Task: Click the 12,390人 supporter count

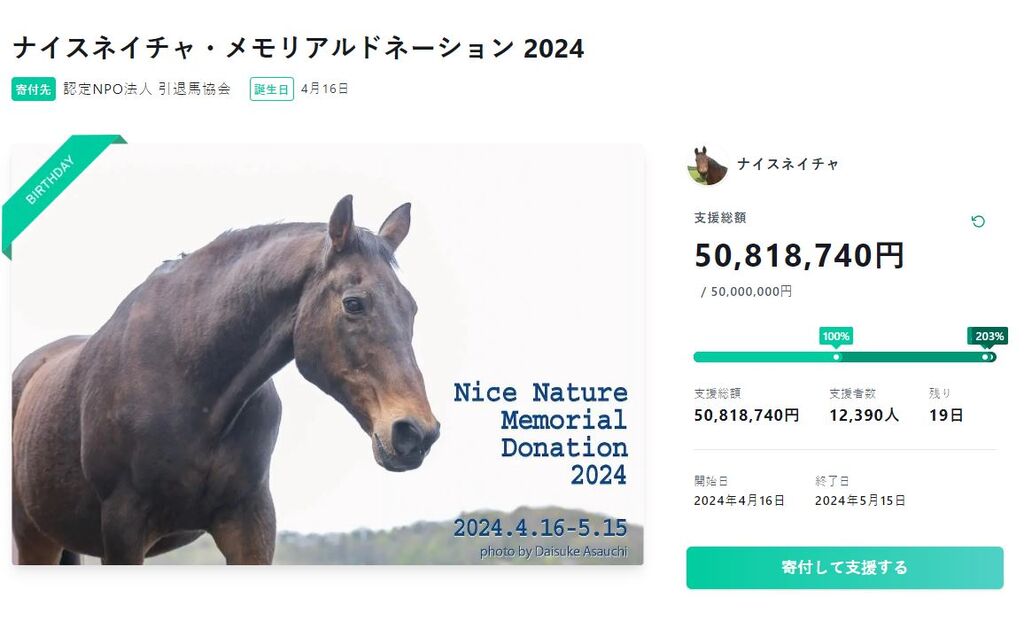Action: pyautogui.click(x=864, y=415)
